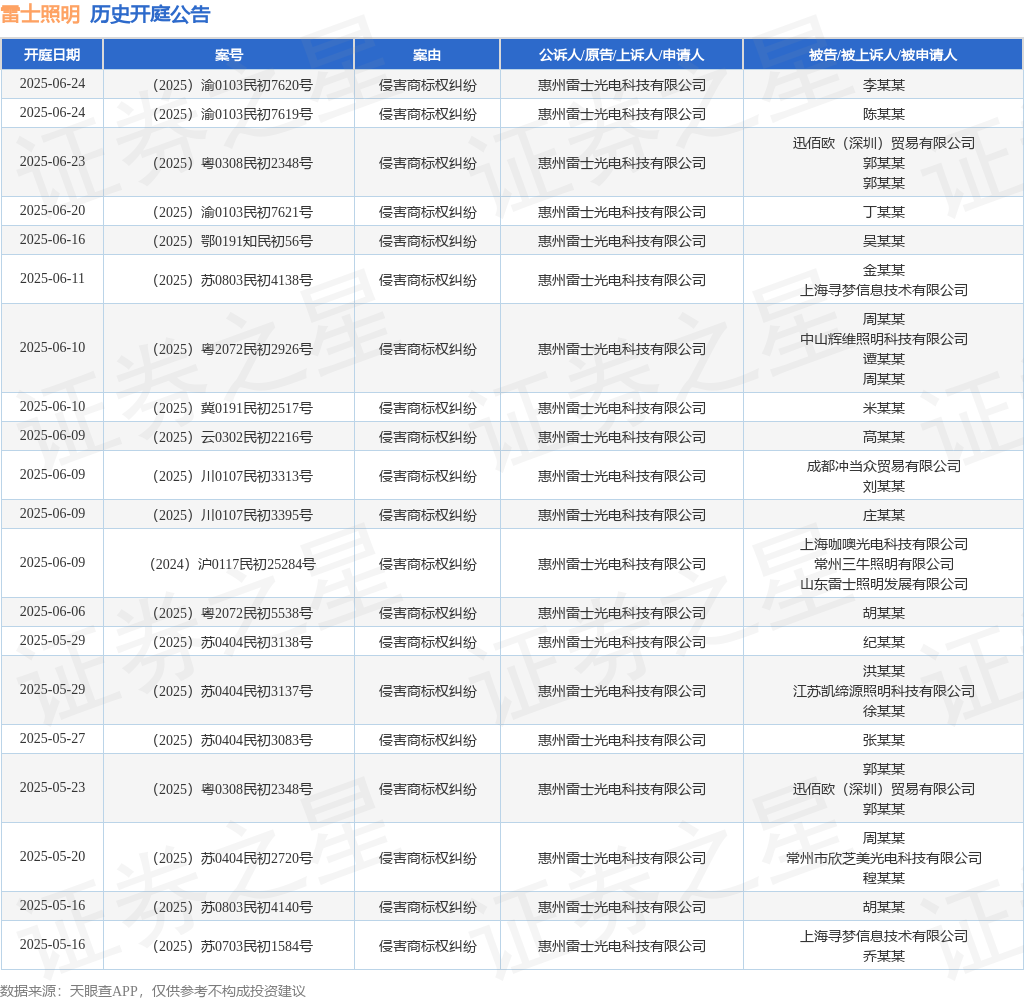Select case number 粤2072民初2926号
The width and height of the screenshot is (1024, 1000).
click(x=232, y=349)
